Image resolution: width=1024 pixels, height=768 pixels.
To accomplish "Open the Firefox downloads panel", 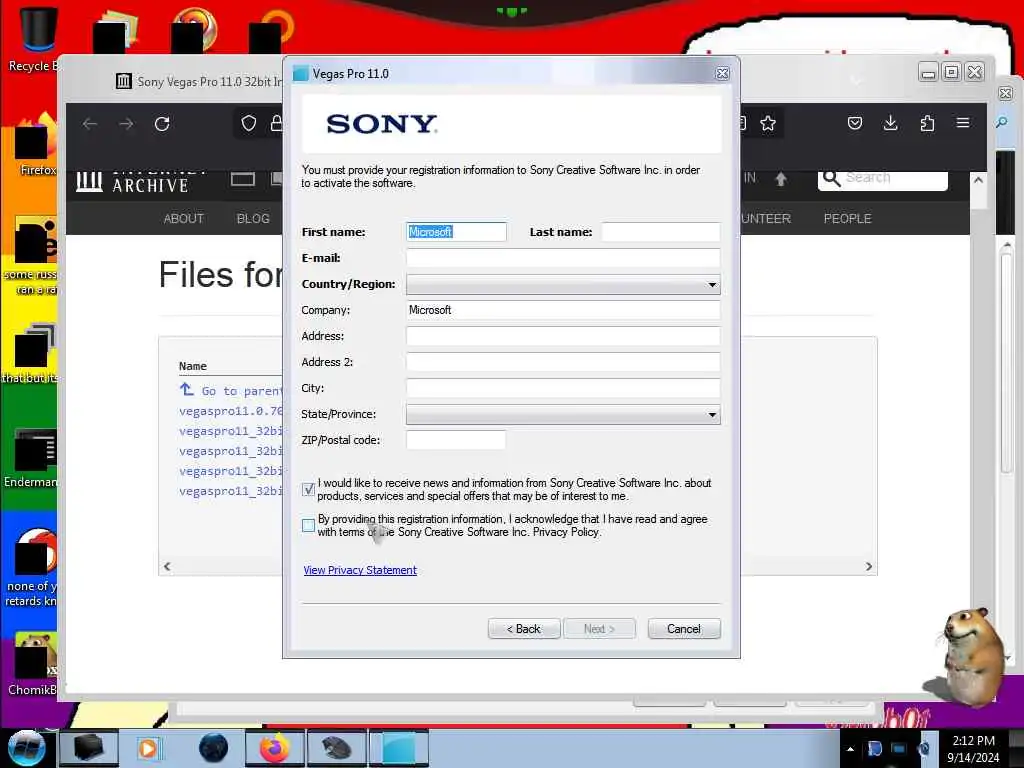I will pos(891,123).
